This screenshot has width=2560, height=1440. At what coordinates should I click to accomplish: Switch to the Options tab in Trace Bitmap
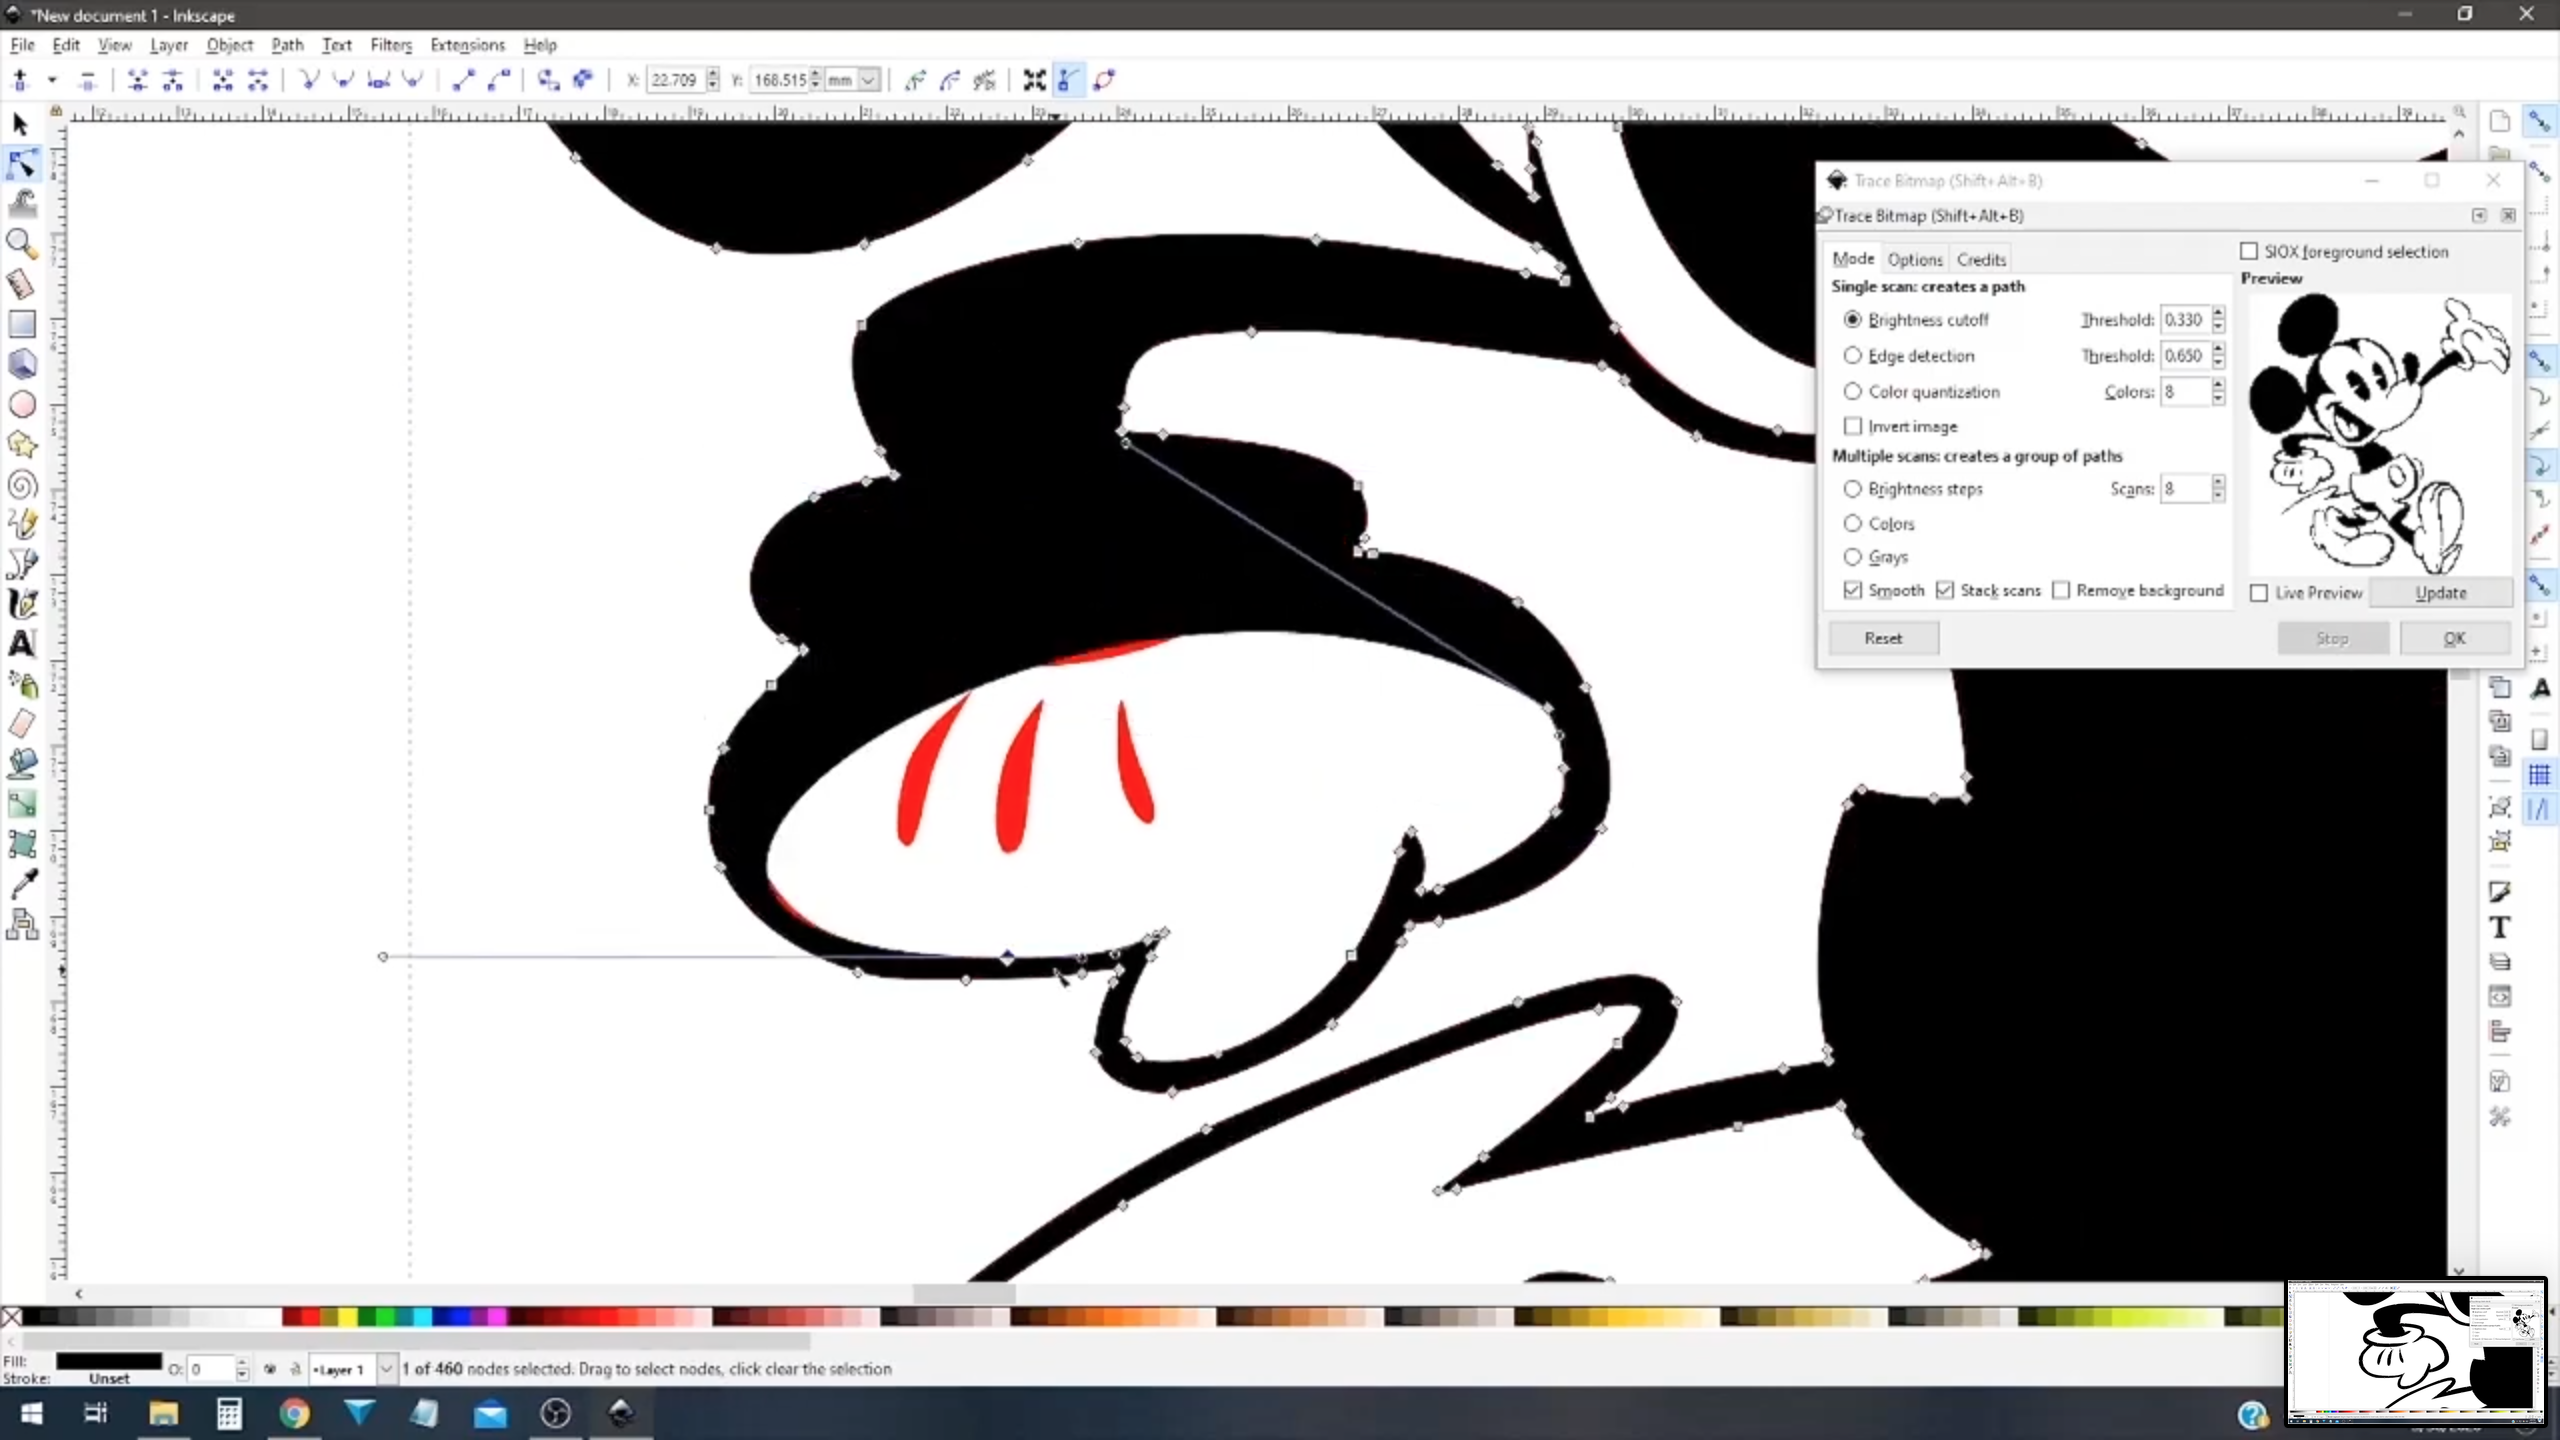(1916, 258)
